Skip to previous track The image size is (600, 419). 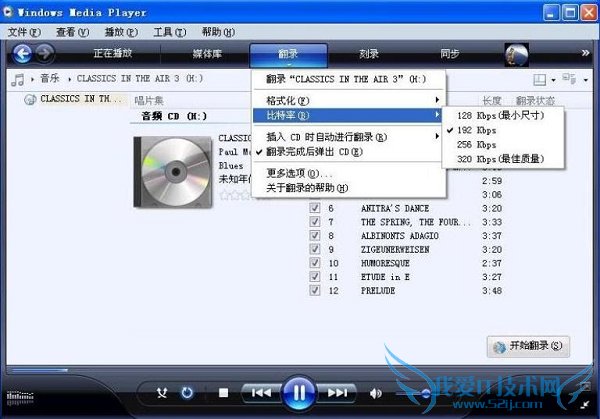click(x=261, y=393)
